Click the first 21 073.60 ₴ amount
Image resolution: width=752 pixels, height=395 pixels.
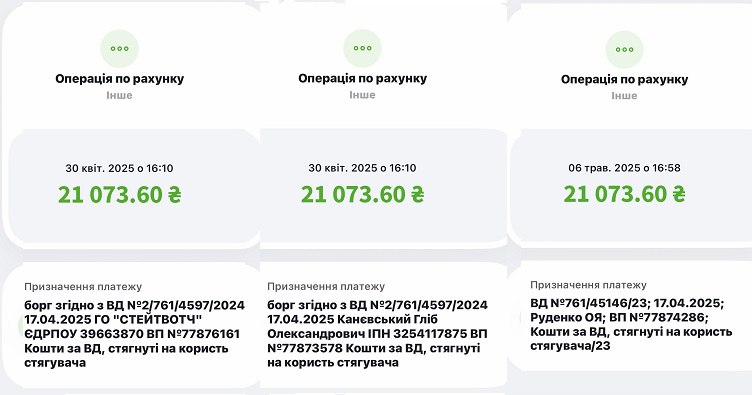tap(120, 195)
